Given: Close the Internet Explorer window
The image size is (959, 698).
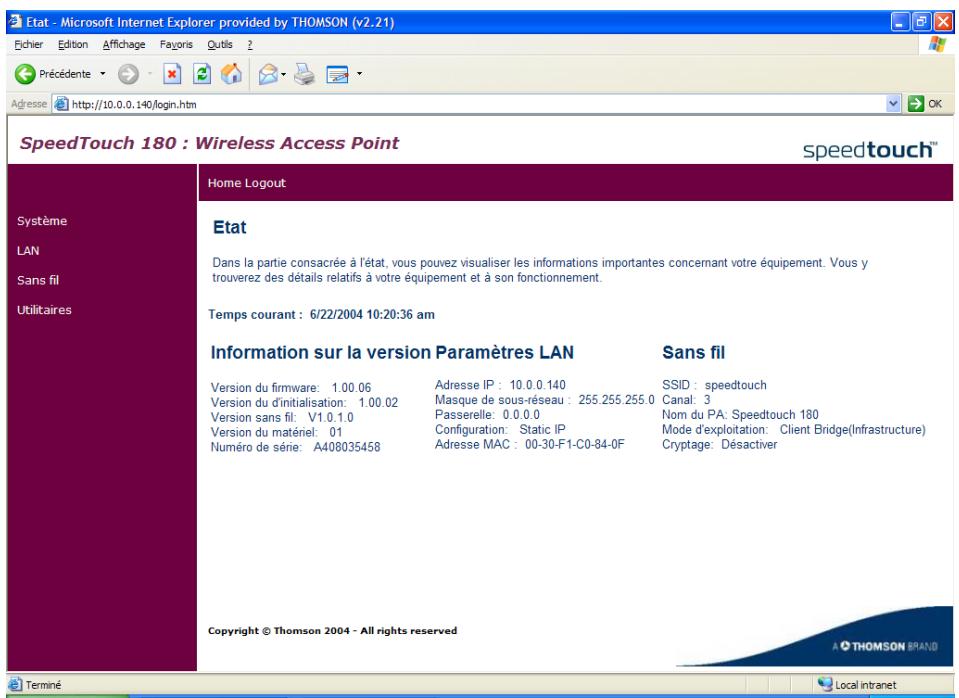Looking at the screenshot, I should [x=943, y=23].
